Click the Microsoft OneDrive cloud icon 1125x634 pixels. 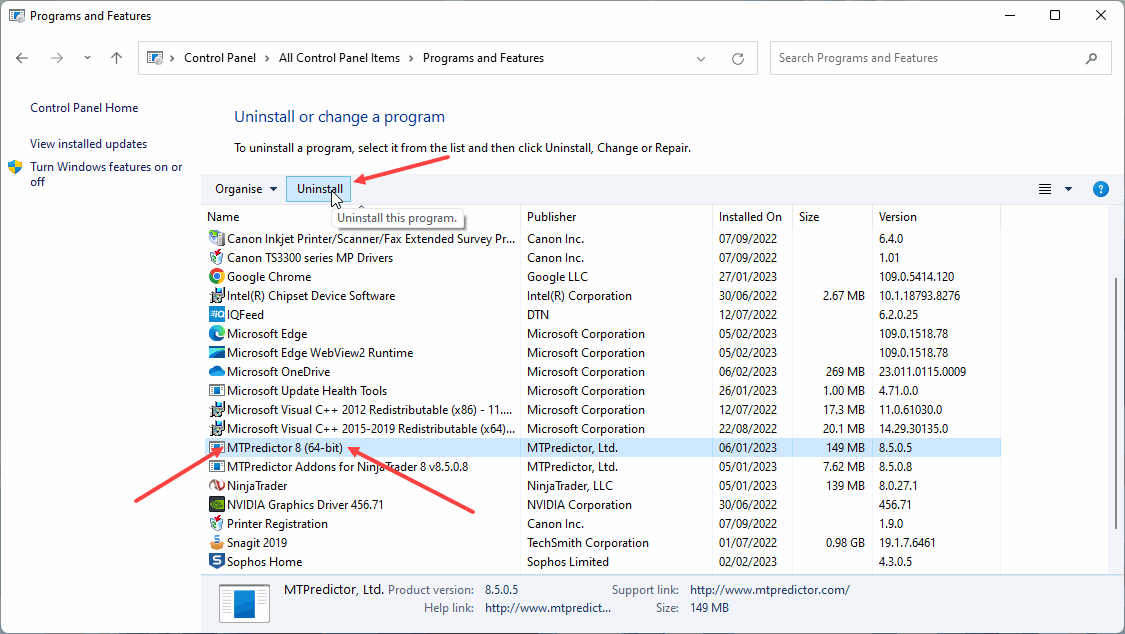(x=217, y=372)
